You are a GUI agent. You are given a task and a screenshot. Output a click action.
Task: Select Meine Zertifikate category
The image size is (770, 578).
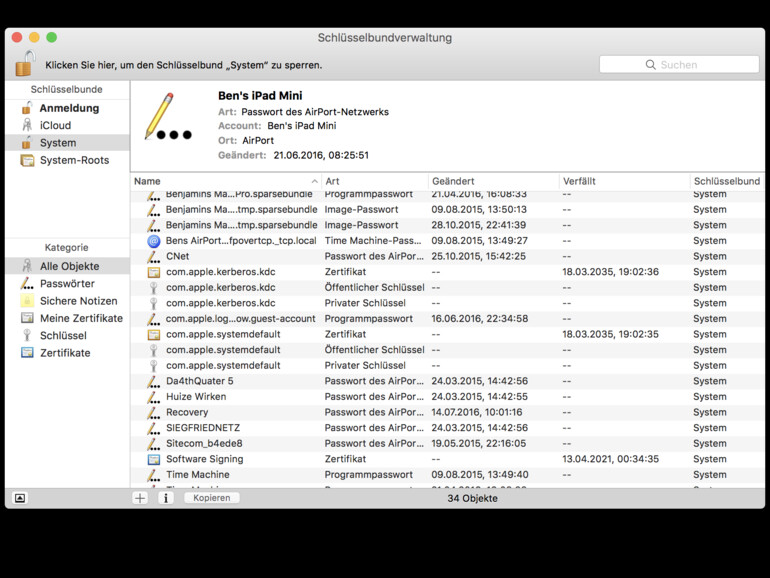[81, 318]
